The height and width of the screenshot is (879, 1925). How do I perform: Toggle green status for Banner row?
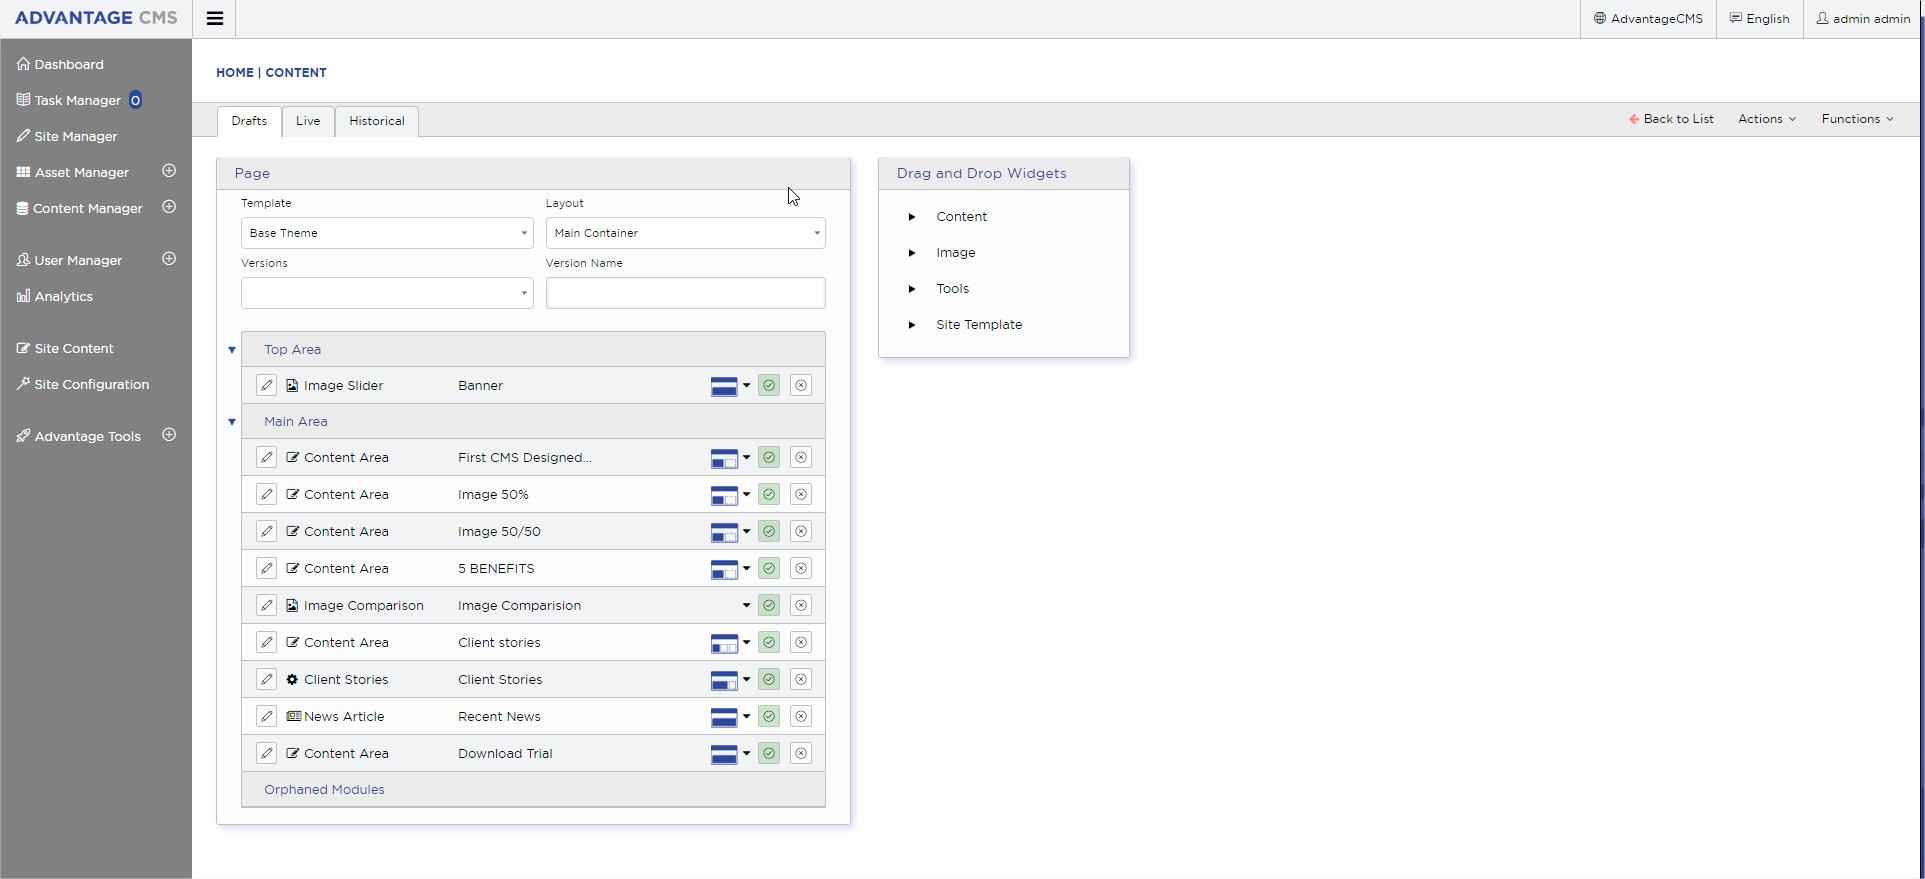(x=769, y=385)
